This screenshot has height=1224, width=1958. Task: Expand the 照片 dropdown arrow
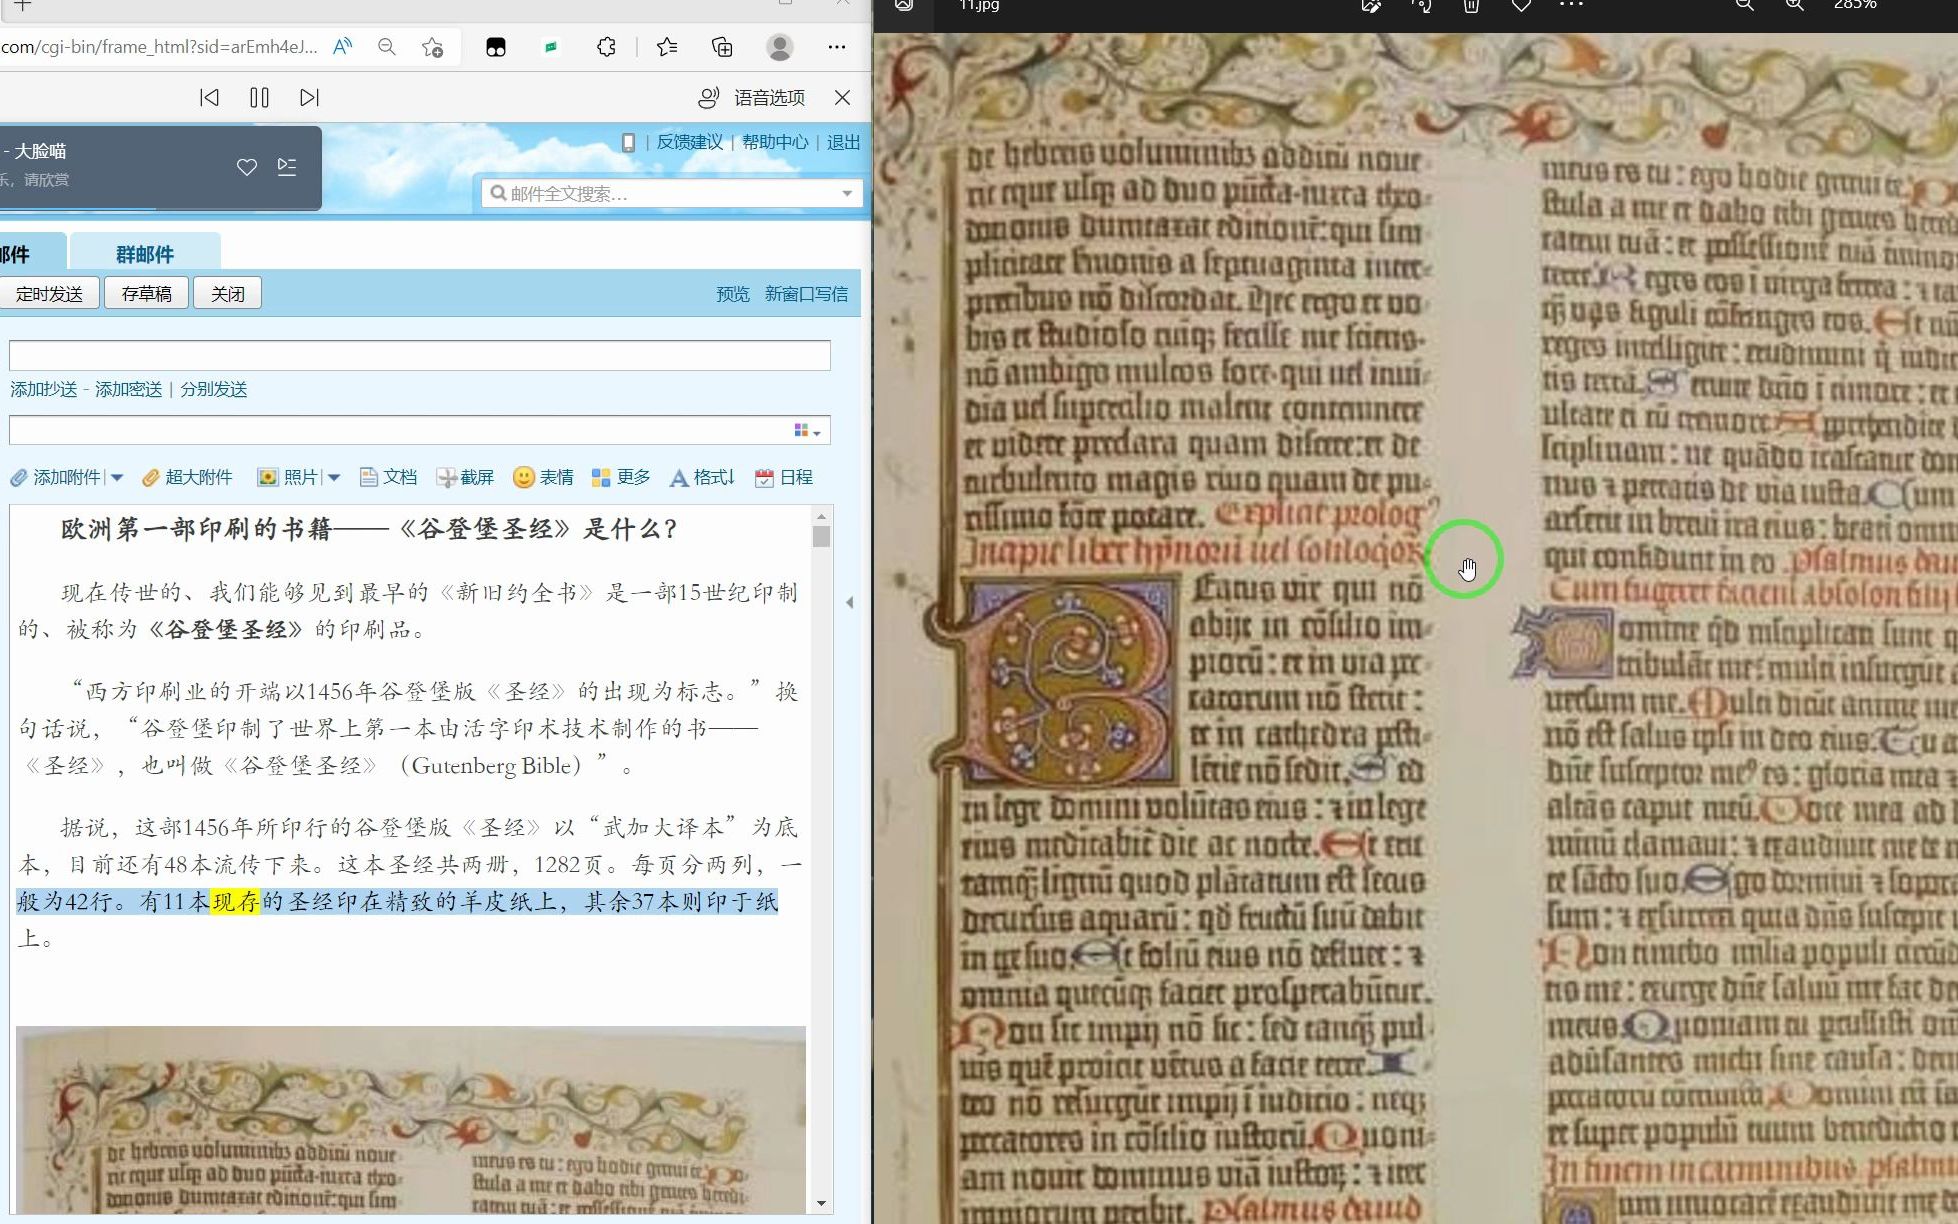point(334,478)
